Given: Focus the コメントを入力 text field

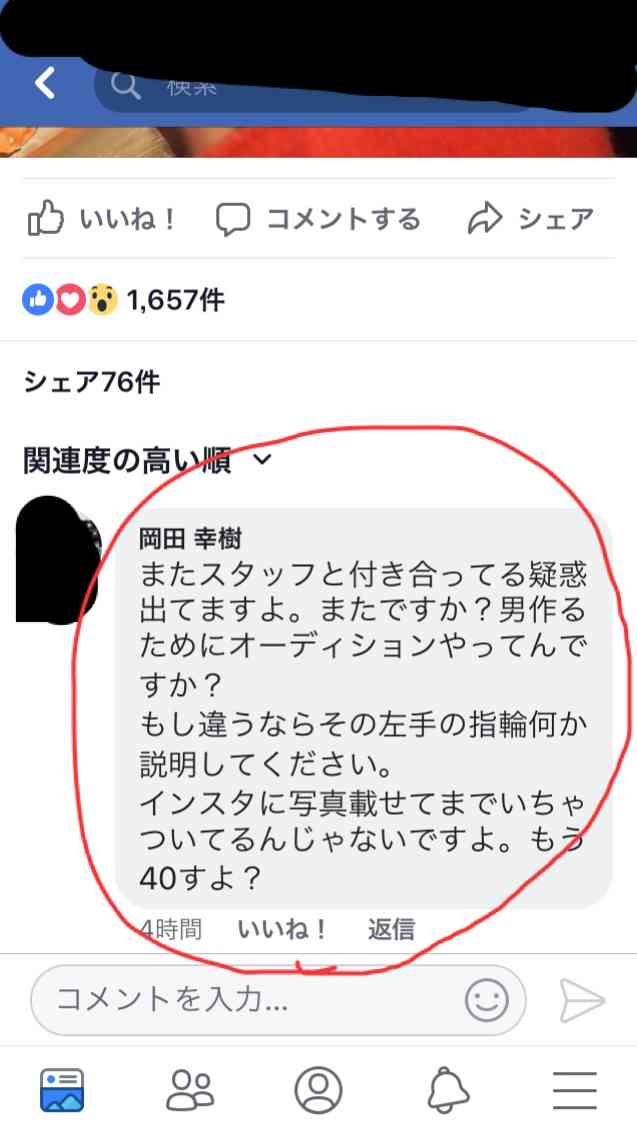Looking at the screenshot, I should tap(278, 1001).
